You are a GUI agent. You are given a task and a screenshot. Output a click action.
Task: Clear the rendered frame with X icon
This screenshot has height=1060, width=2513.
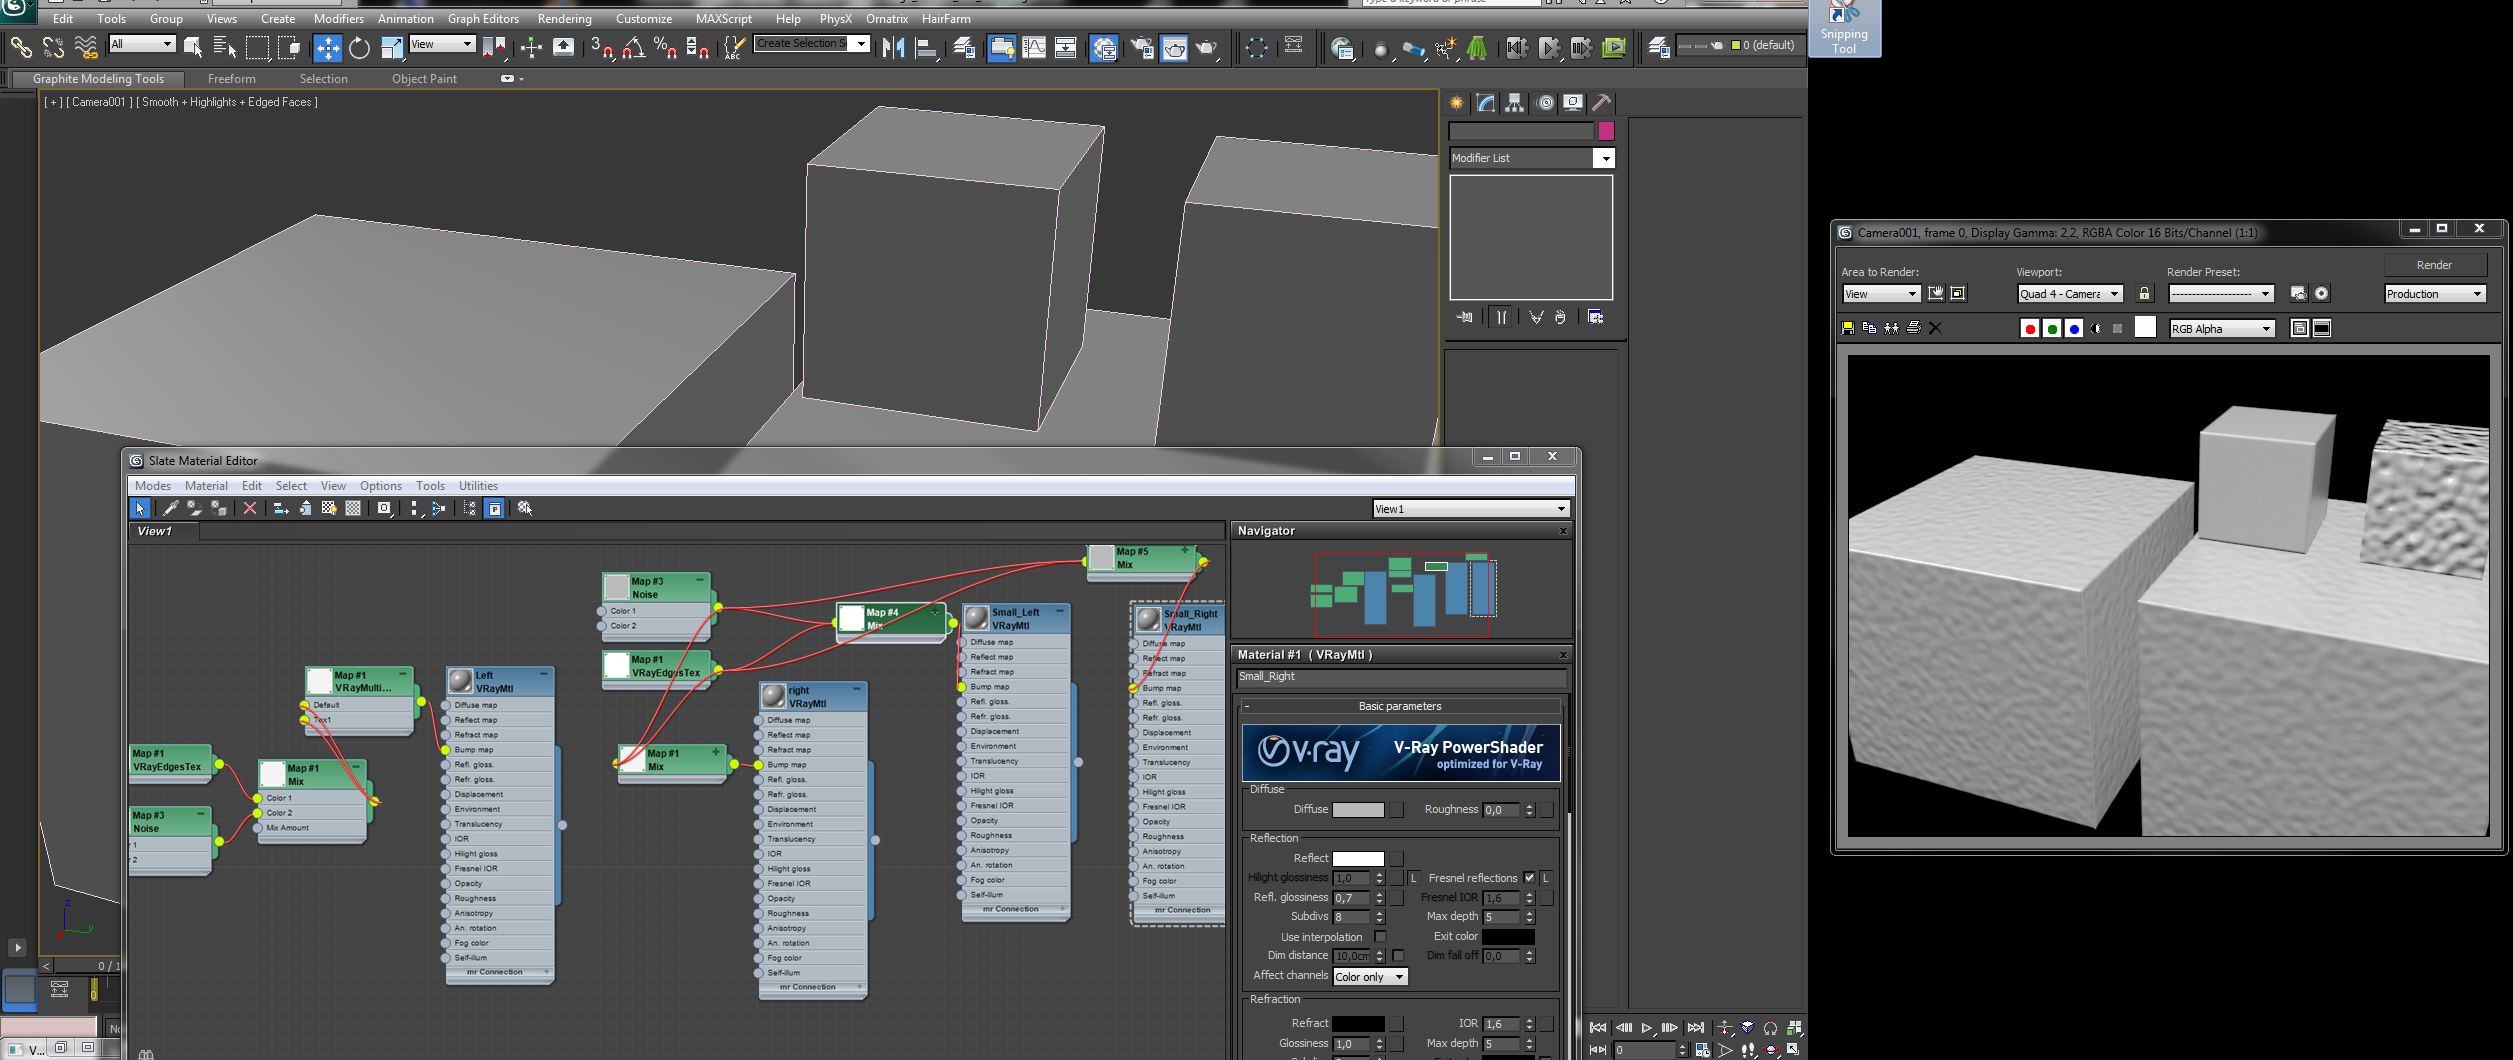coord(1935,328)
